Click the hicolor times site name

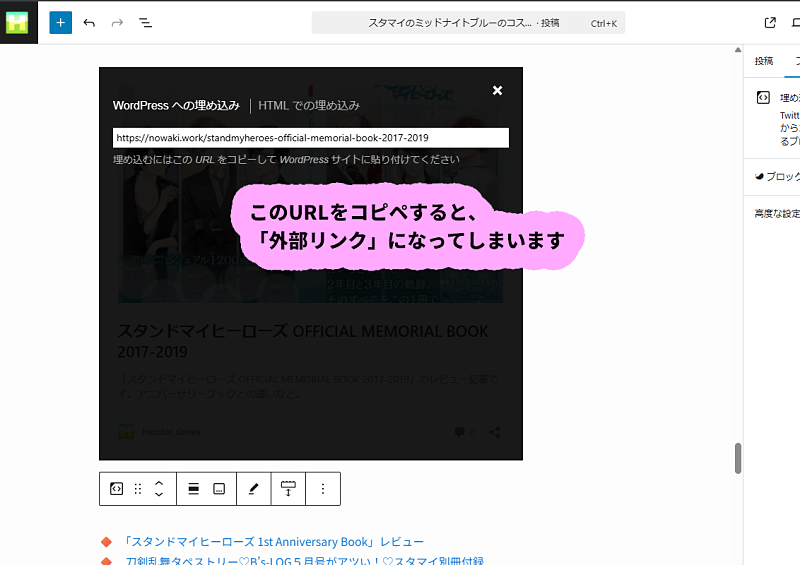coord(171,432)
